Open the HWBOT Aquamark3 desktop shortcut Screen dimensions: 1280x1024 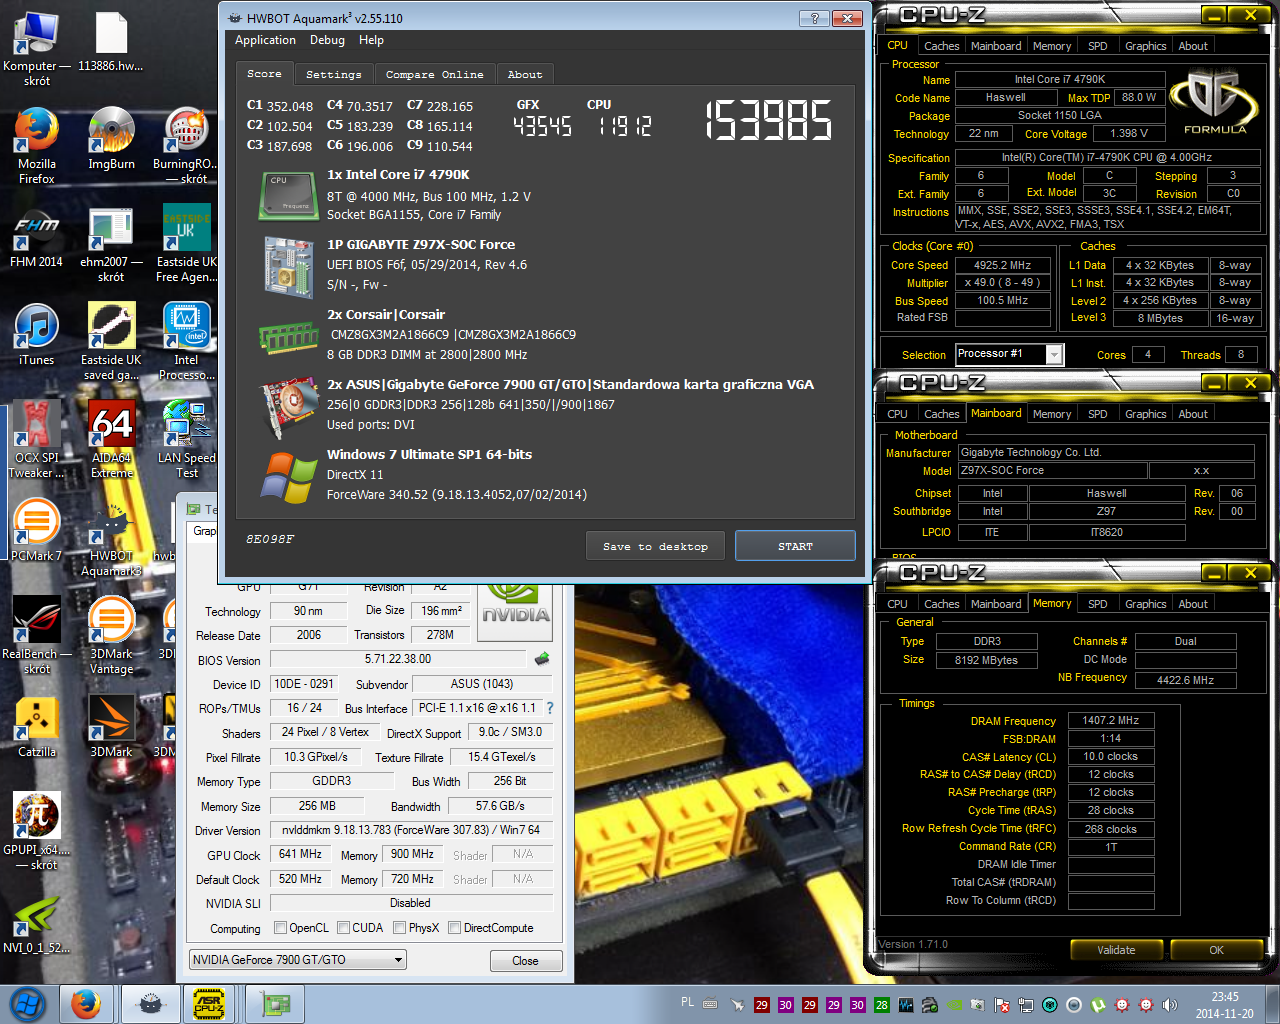(111, 537)
